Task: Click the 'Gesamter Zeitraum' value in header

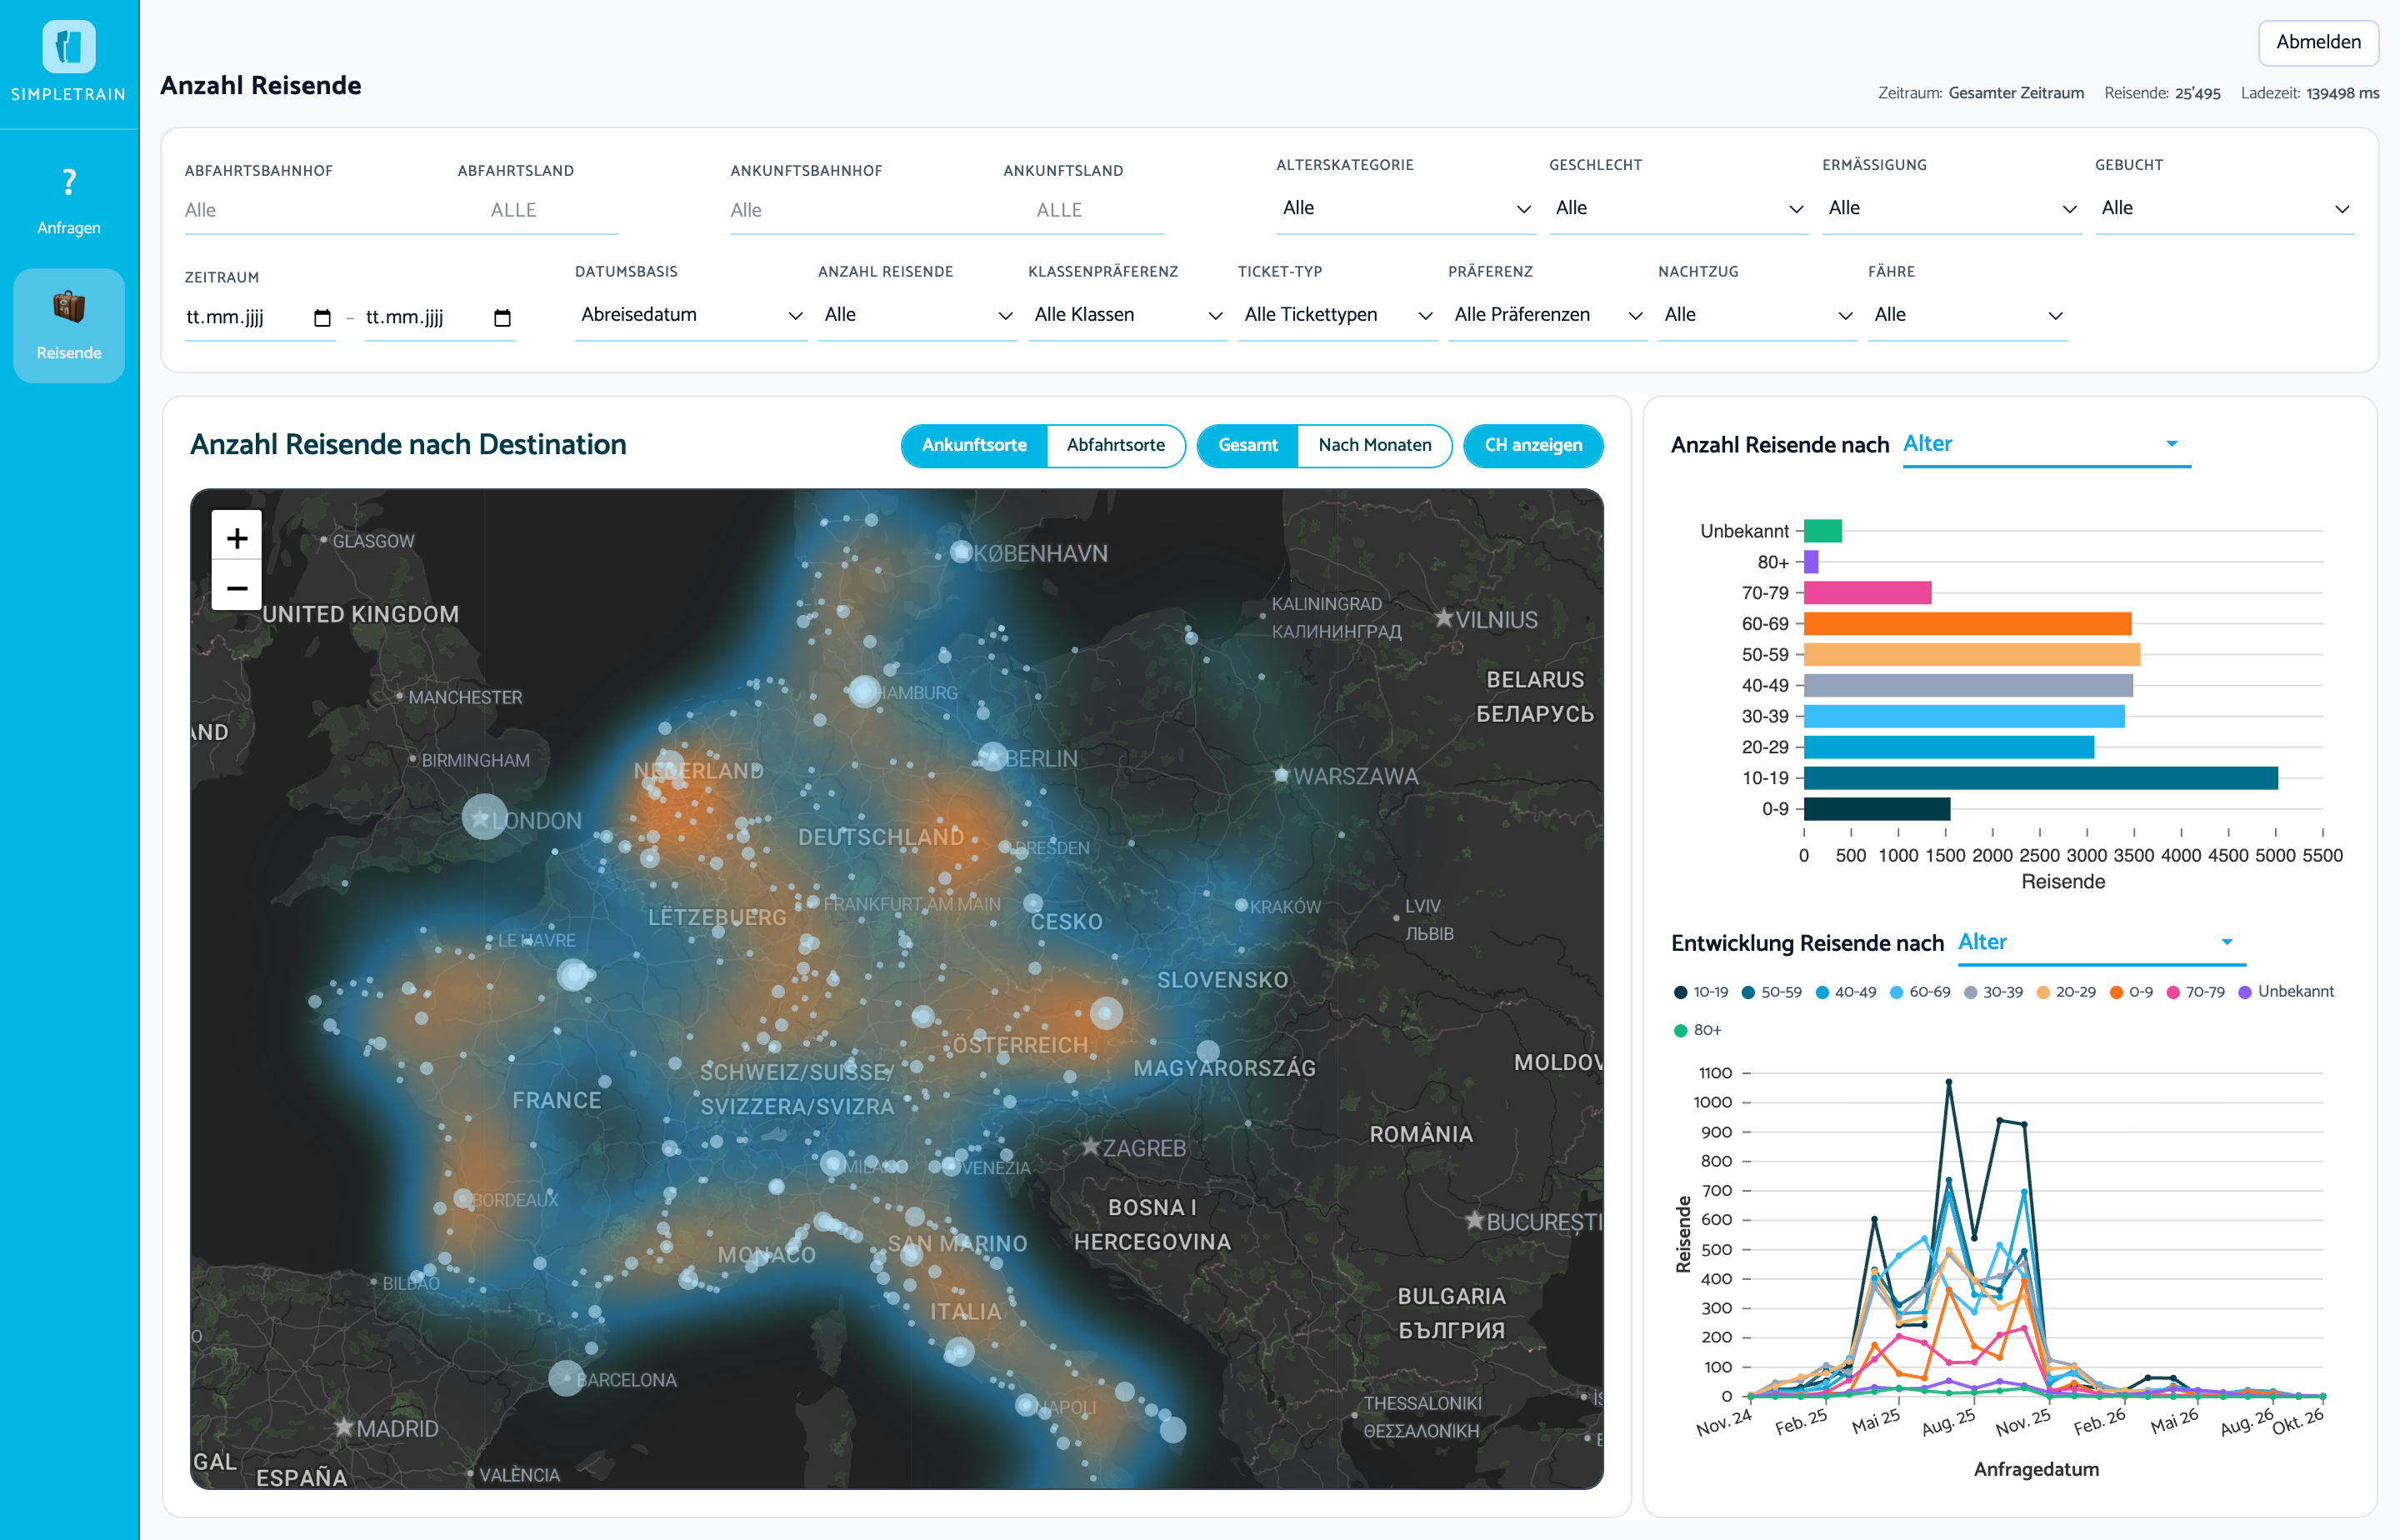Action: coord(2016,93)
